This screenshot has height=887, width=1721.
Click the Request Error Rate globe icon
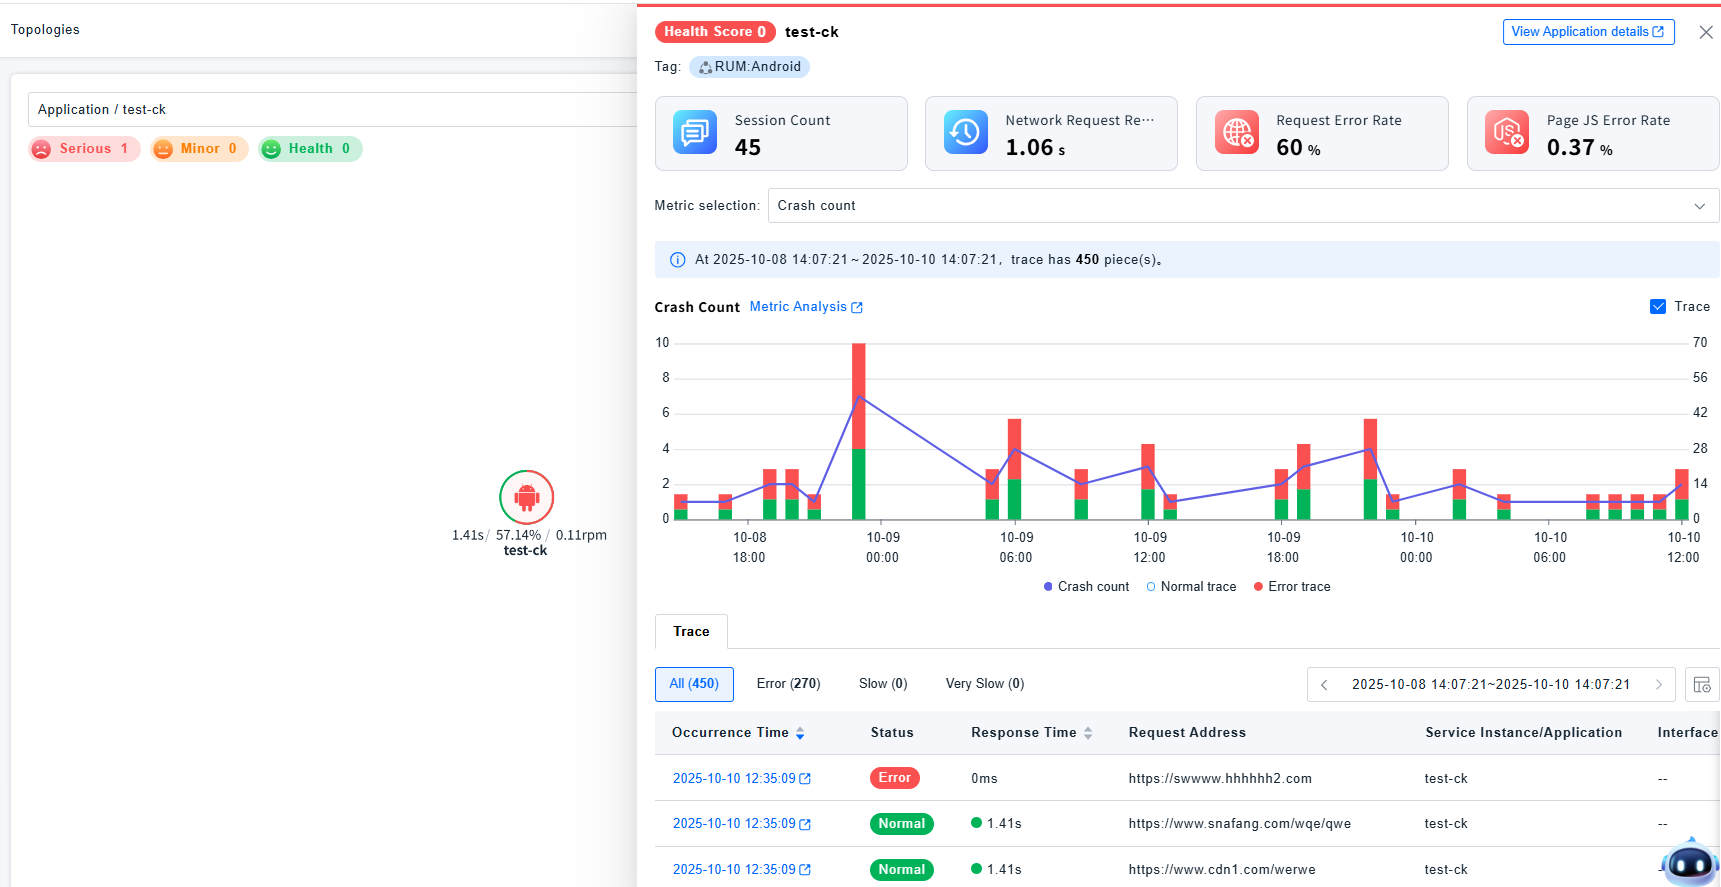point(1237,132)
